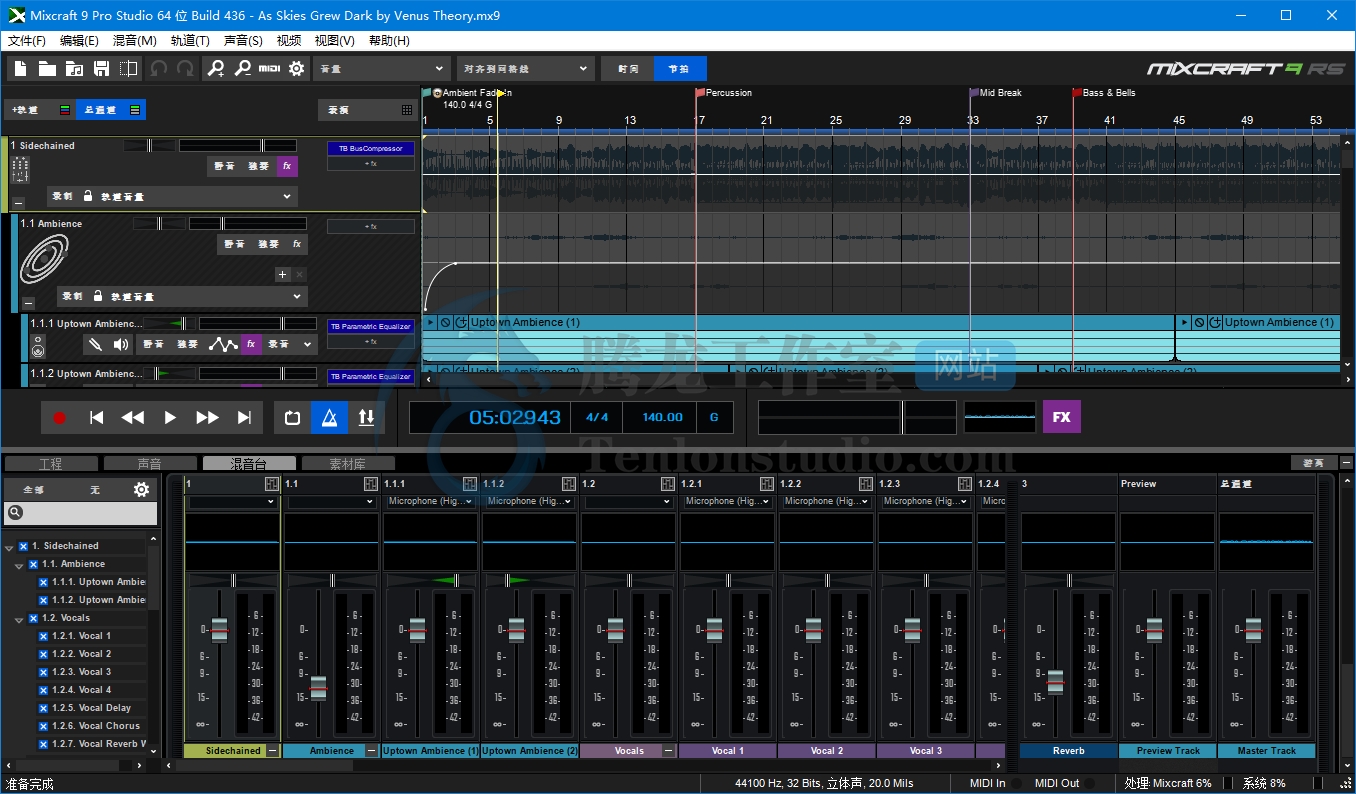Open the snap-to-grid dropdown in toolbar
The height and width of the screenshot is (794, 1356).
(526, 68)
